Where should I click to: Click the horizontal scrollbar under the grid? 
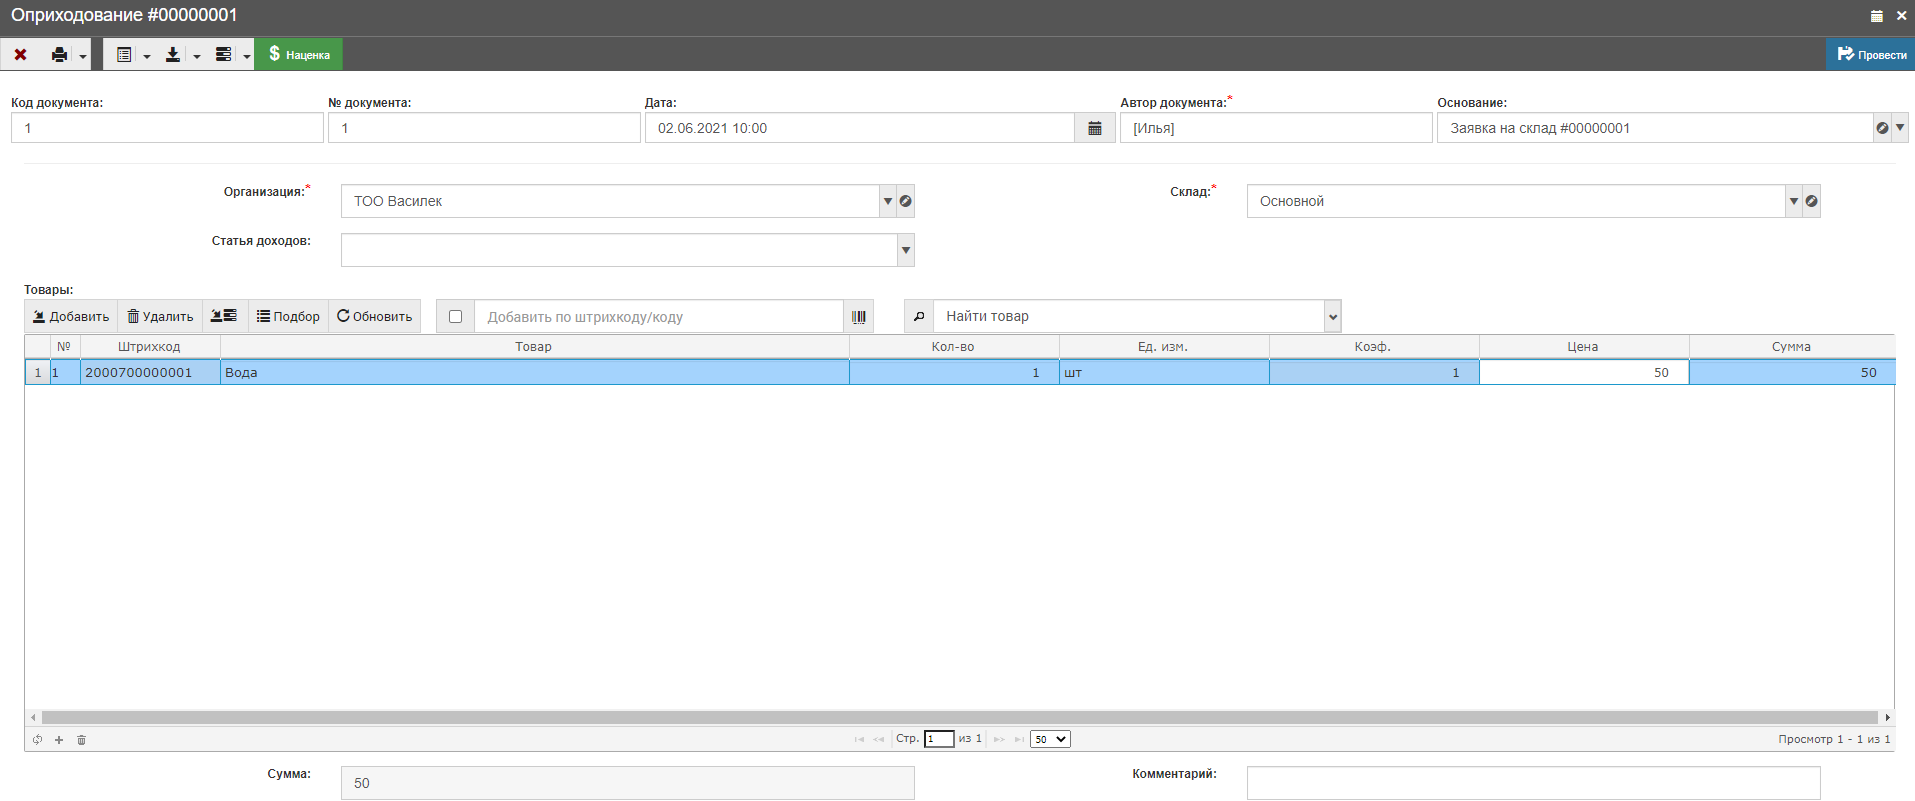958,717
